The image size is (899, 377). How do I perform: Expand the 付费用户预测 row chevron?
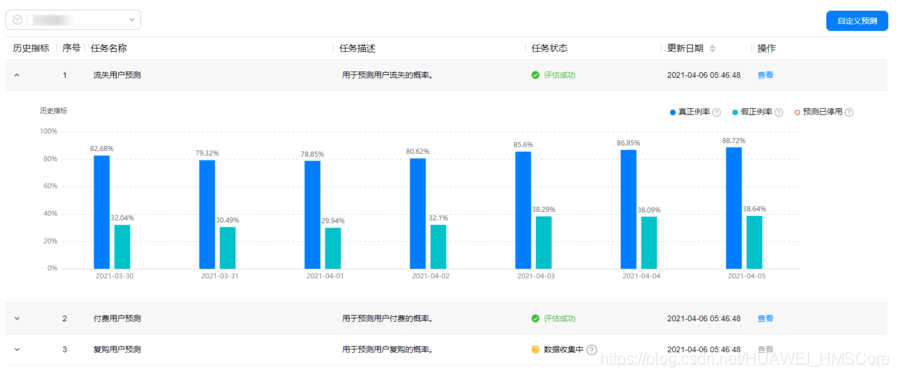[x=17, y=319]
